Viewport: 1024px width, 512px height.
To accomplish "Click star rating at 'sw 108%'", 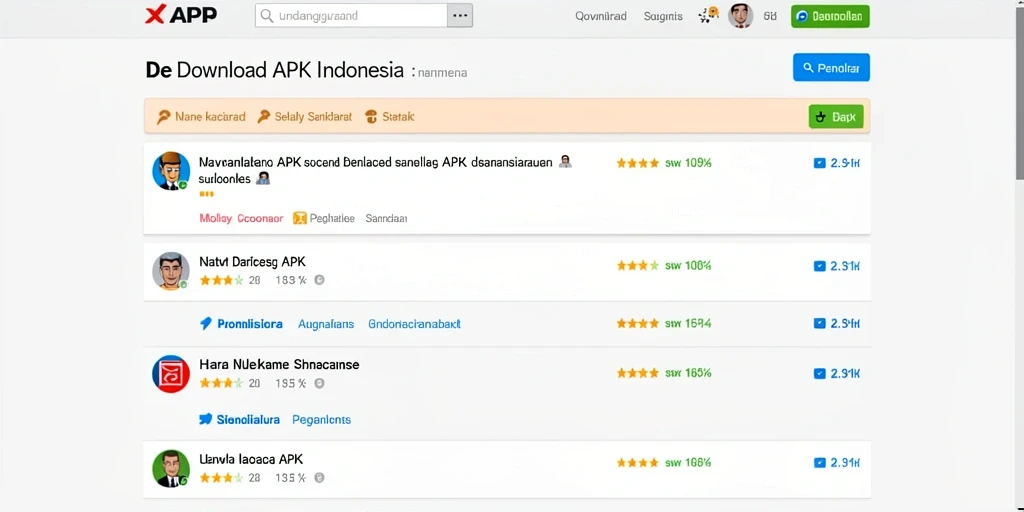I will [x=637, y=266].
